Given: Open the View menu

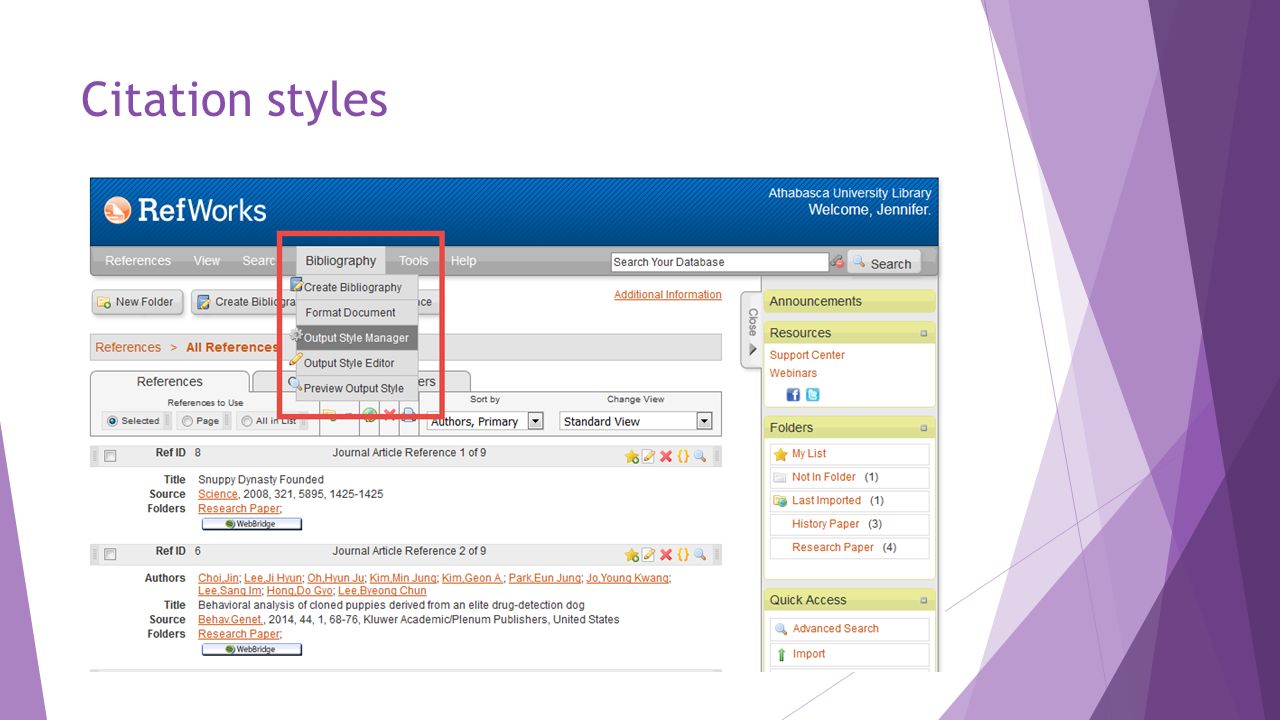Looking at the screenshot, I should coord(207,261).
